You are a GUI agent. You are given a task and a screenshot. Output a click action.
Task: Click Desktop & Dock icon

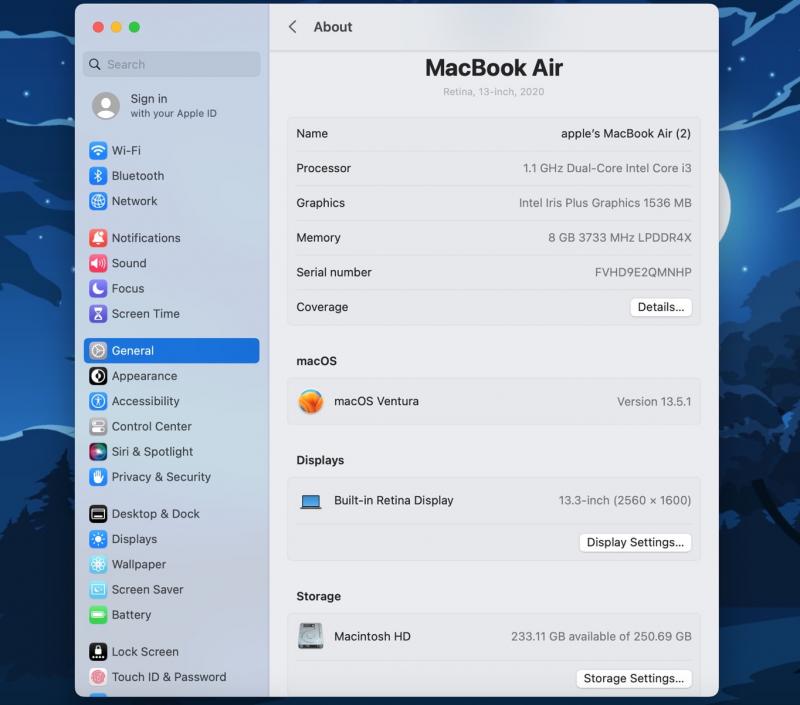pos(98,514)
